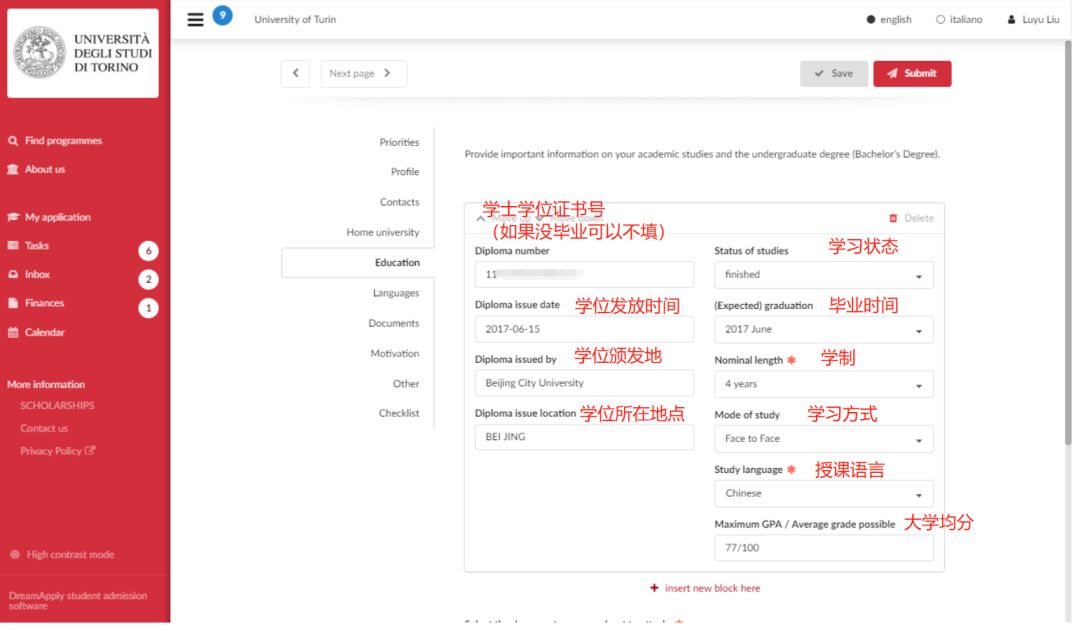Screen dimensions: 1080x639
Task: Open the Profile section tab
Action: point(405,172)
